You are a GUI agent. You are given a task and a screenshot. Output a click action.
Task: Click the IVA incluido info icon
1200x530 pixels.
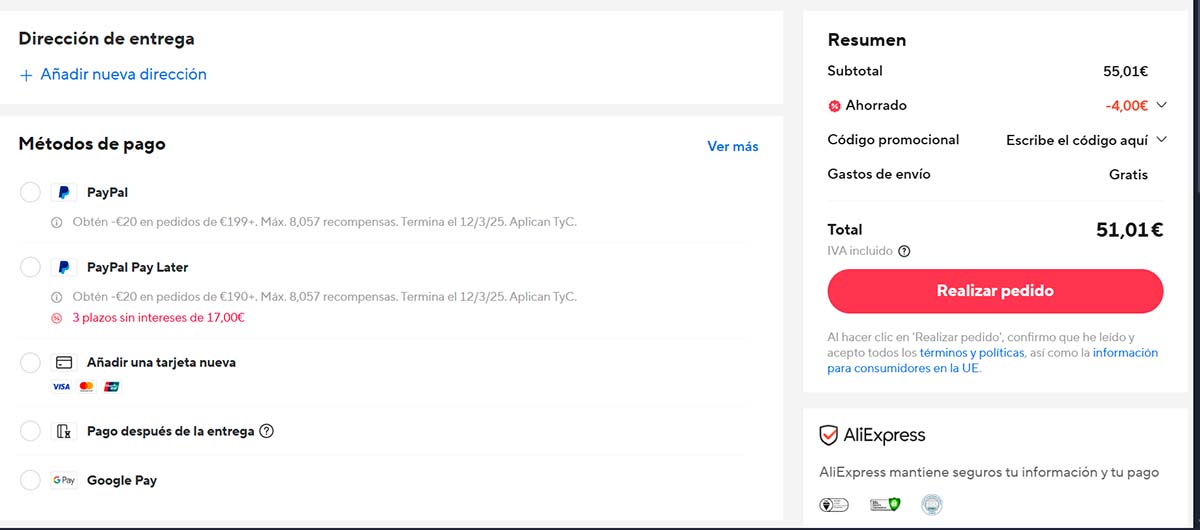(x=904, y=252)
